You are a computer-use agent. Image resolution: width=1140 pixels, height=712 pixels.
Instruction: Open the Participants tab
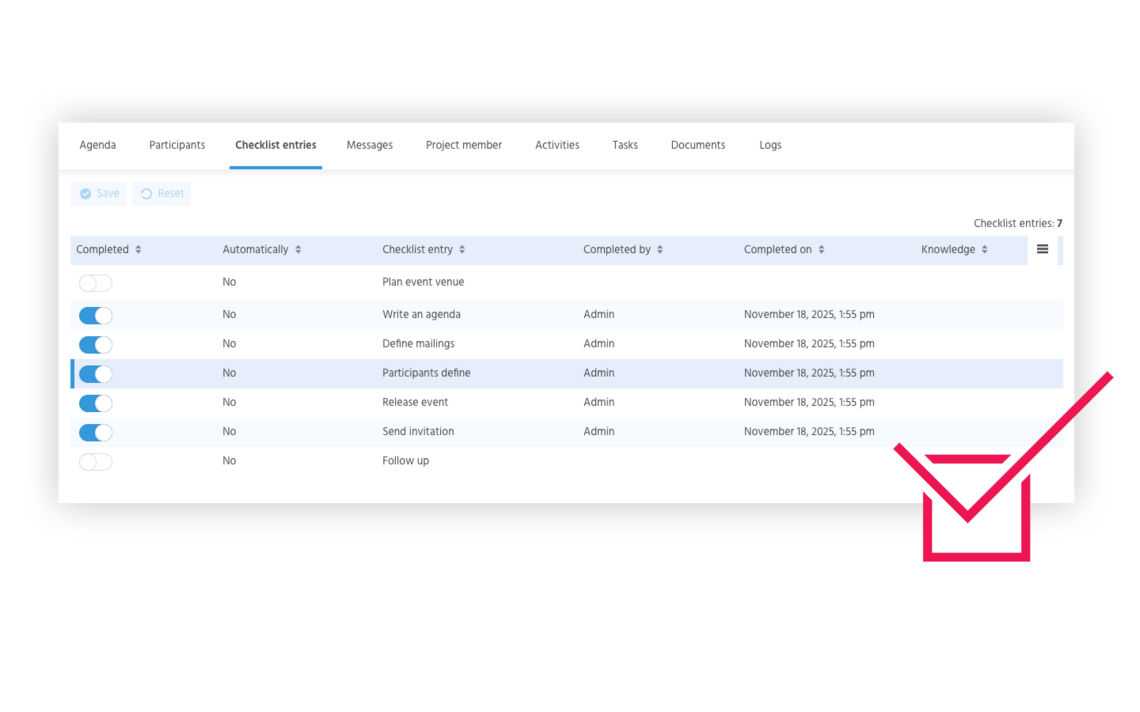(177, 145)
